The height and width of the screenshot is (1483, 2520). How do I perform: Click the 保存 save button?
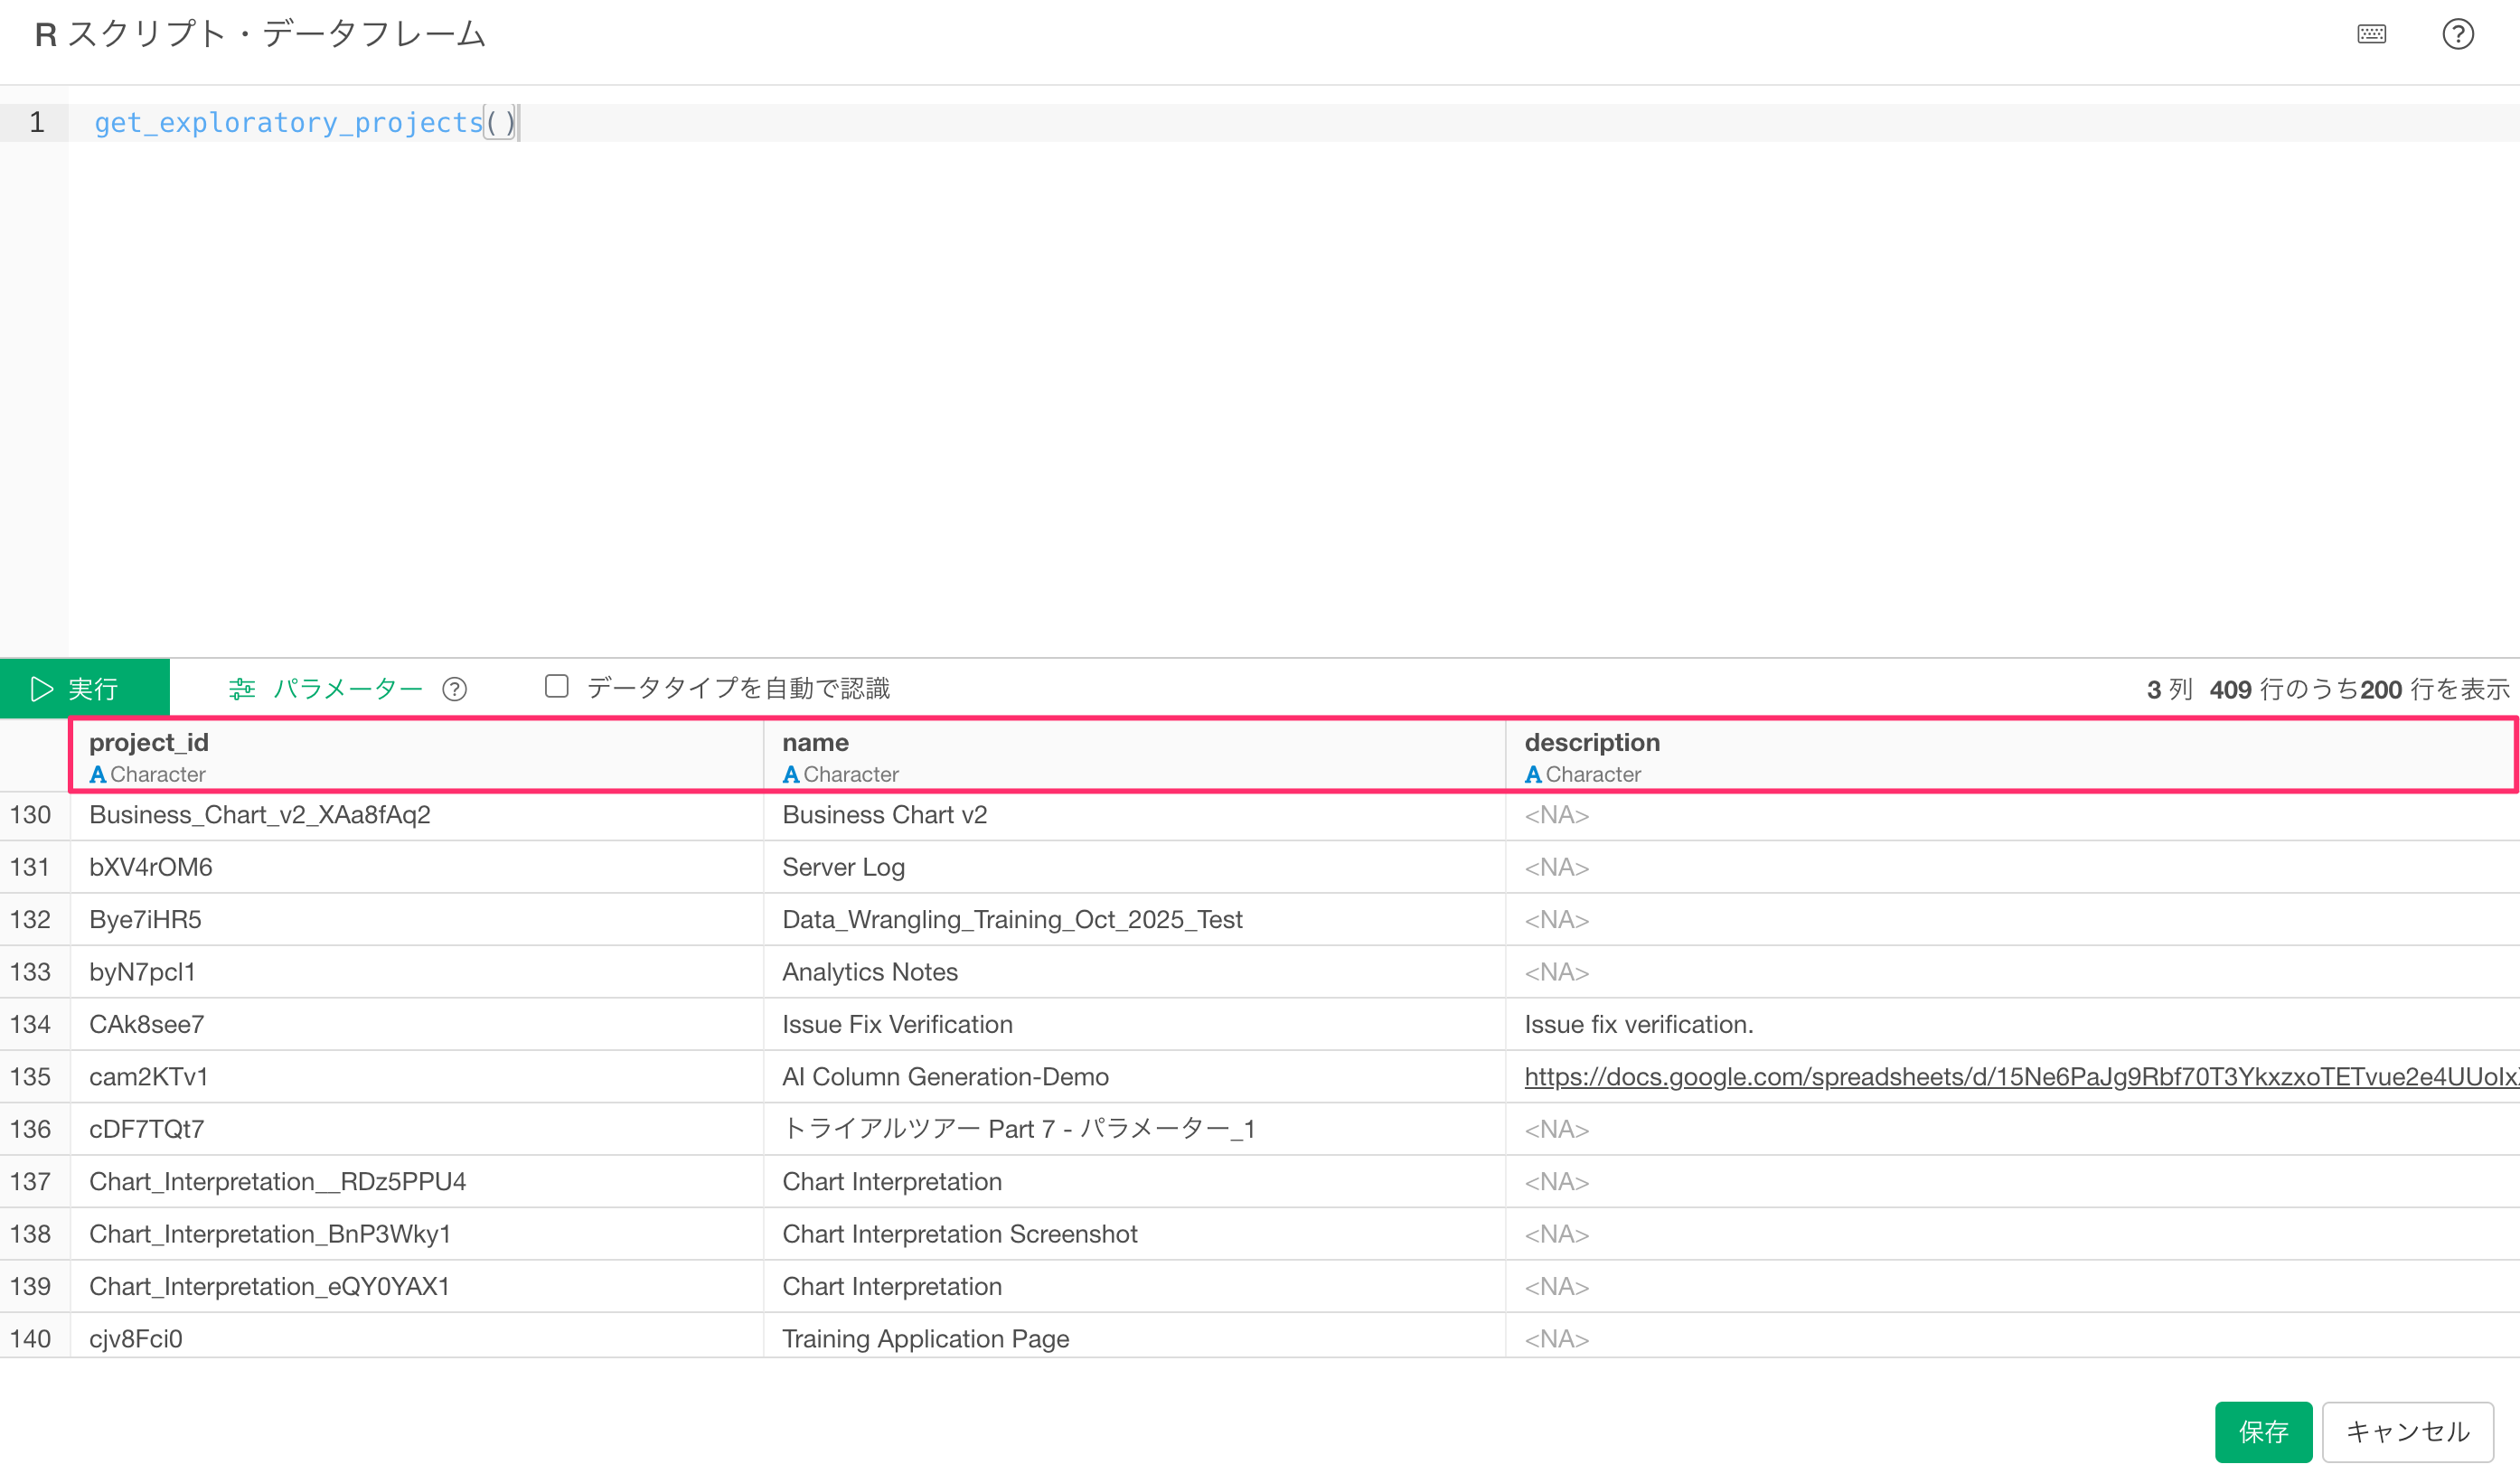pyautogui.click(x=2262, y=1431)
